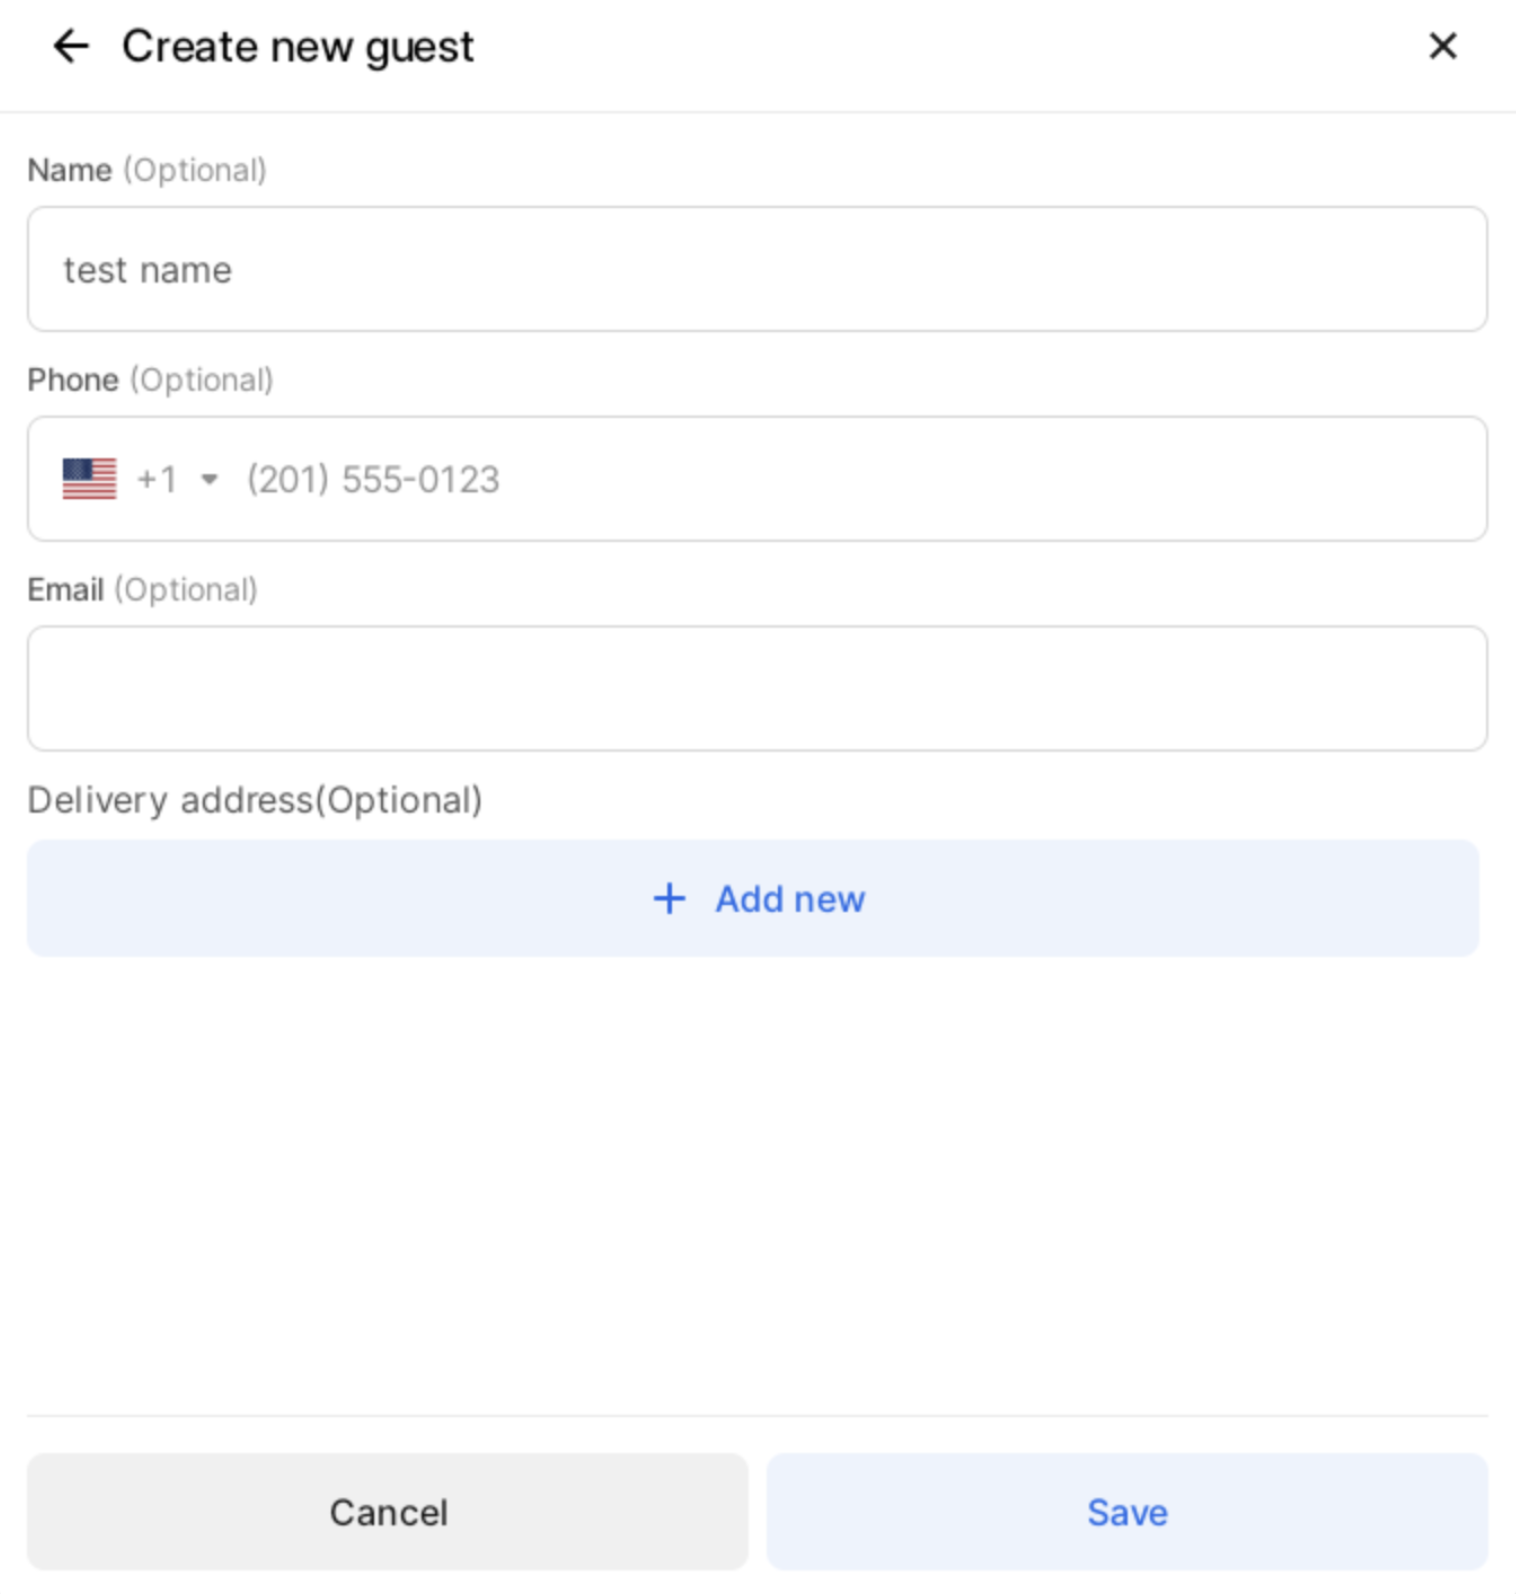Save the new guest
Viewport: 1516px width, 1594px height.
coord(1127,1512)
